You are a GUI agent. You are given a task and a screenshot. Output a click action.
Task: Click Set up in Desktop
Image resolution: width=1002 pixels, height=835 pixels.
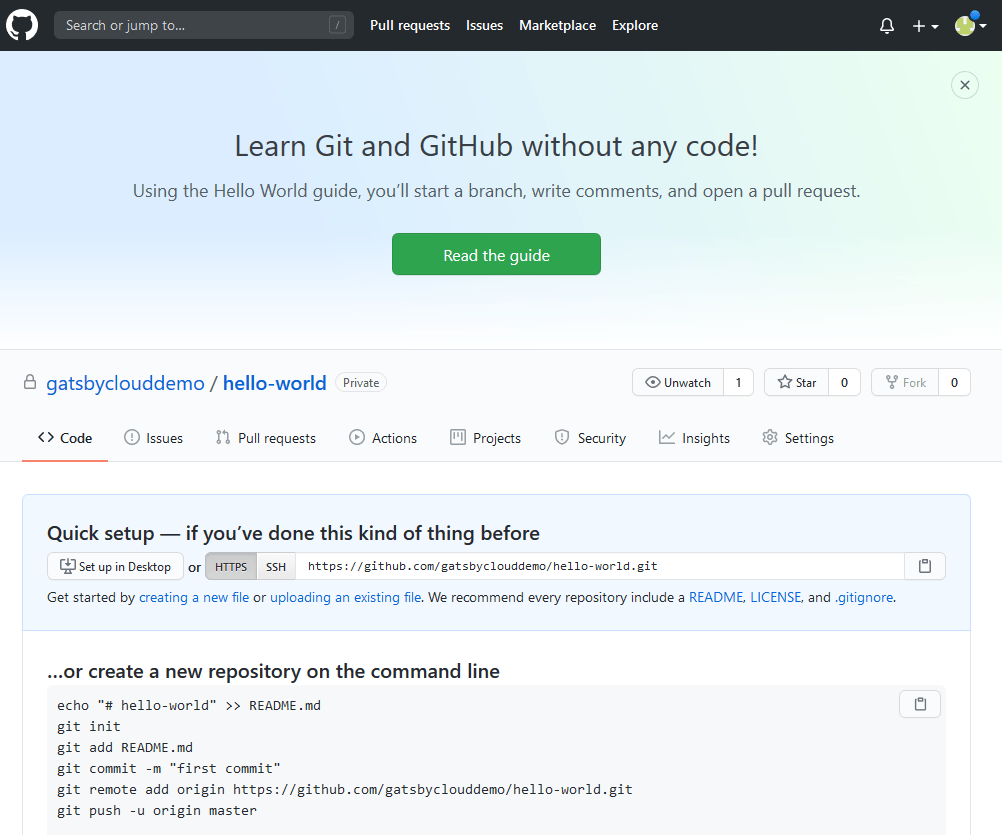[115, 567]
